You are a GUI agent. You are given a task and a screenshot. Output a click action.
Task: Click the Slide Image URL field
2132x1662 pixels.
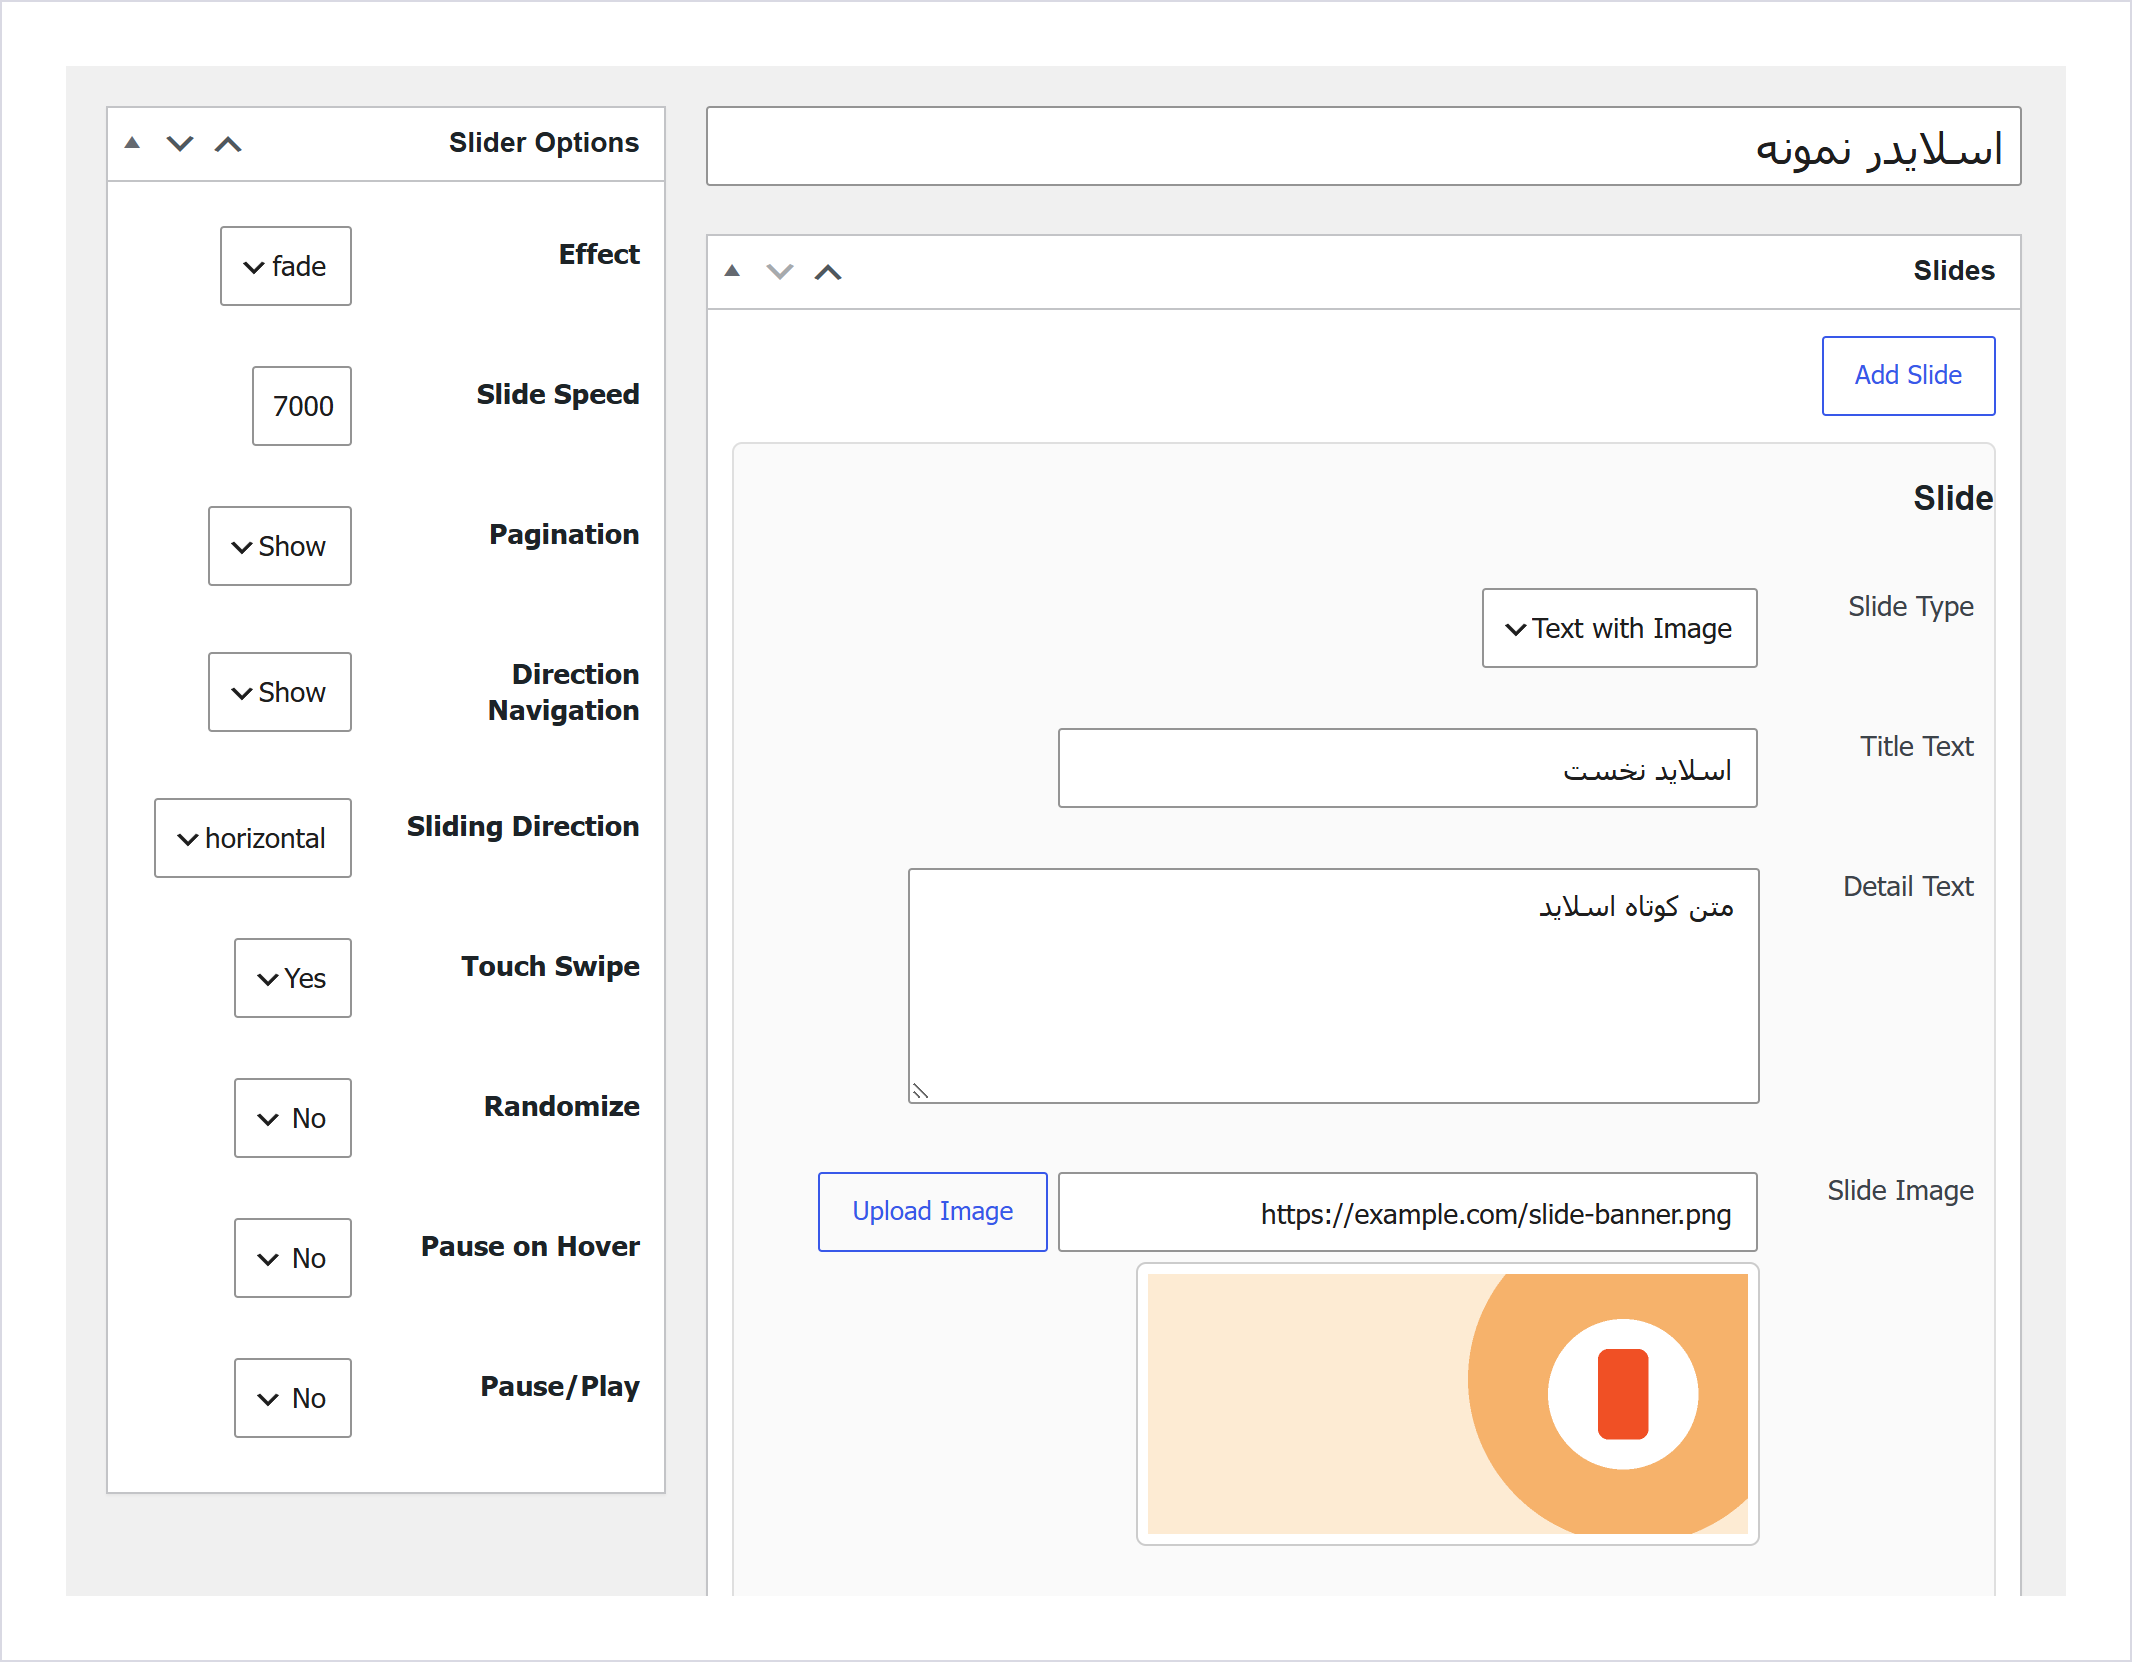point(1408,1212)
